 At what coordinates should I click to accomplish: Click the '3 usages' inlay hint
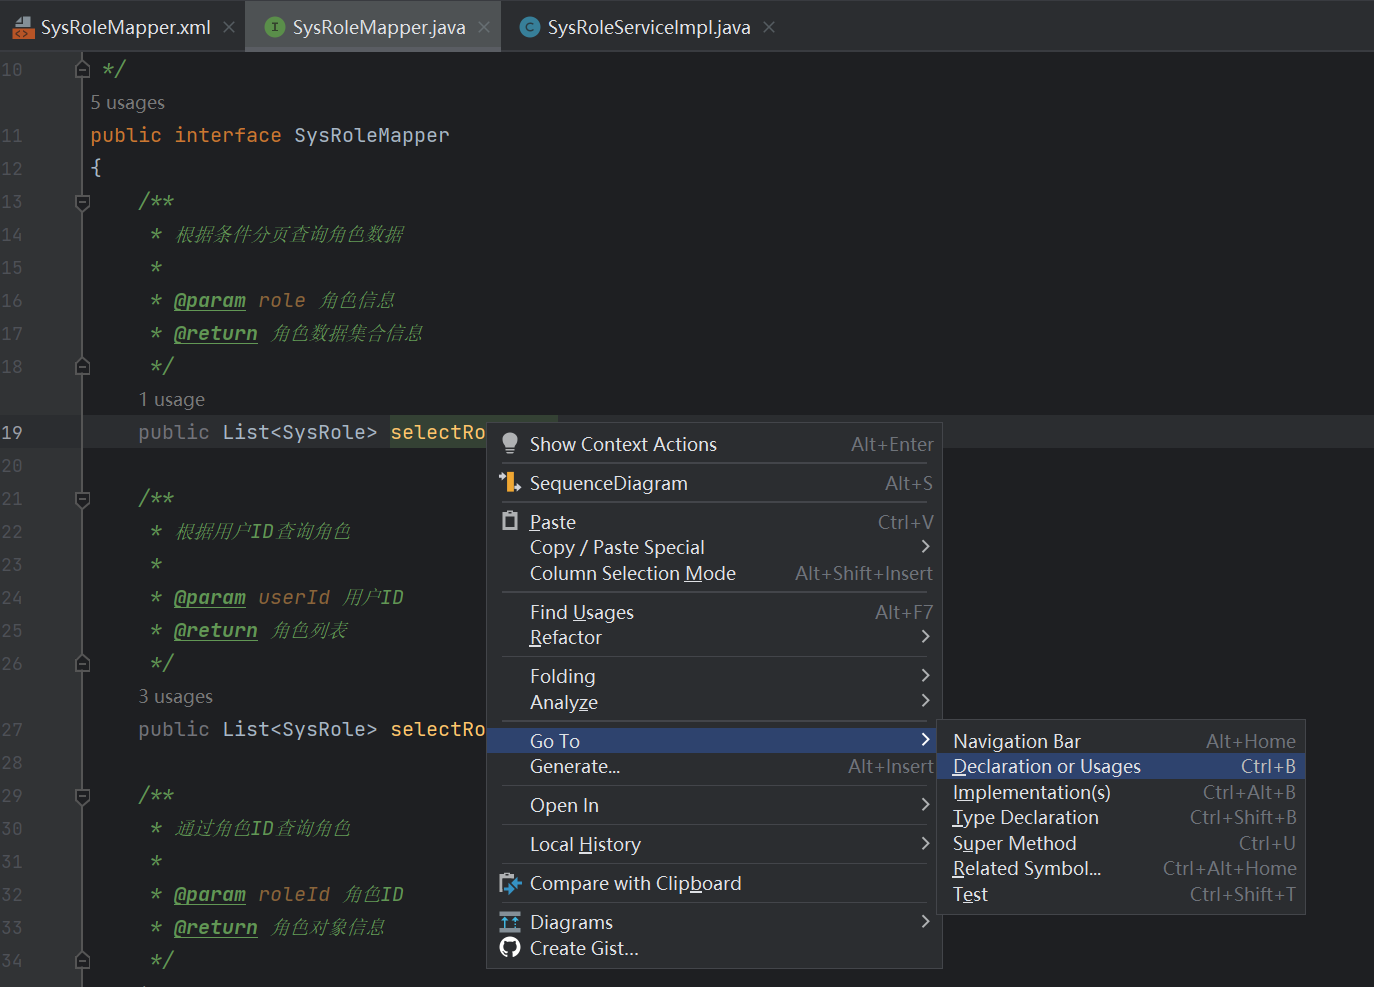click(x=175, y=696)
